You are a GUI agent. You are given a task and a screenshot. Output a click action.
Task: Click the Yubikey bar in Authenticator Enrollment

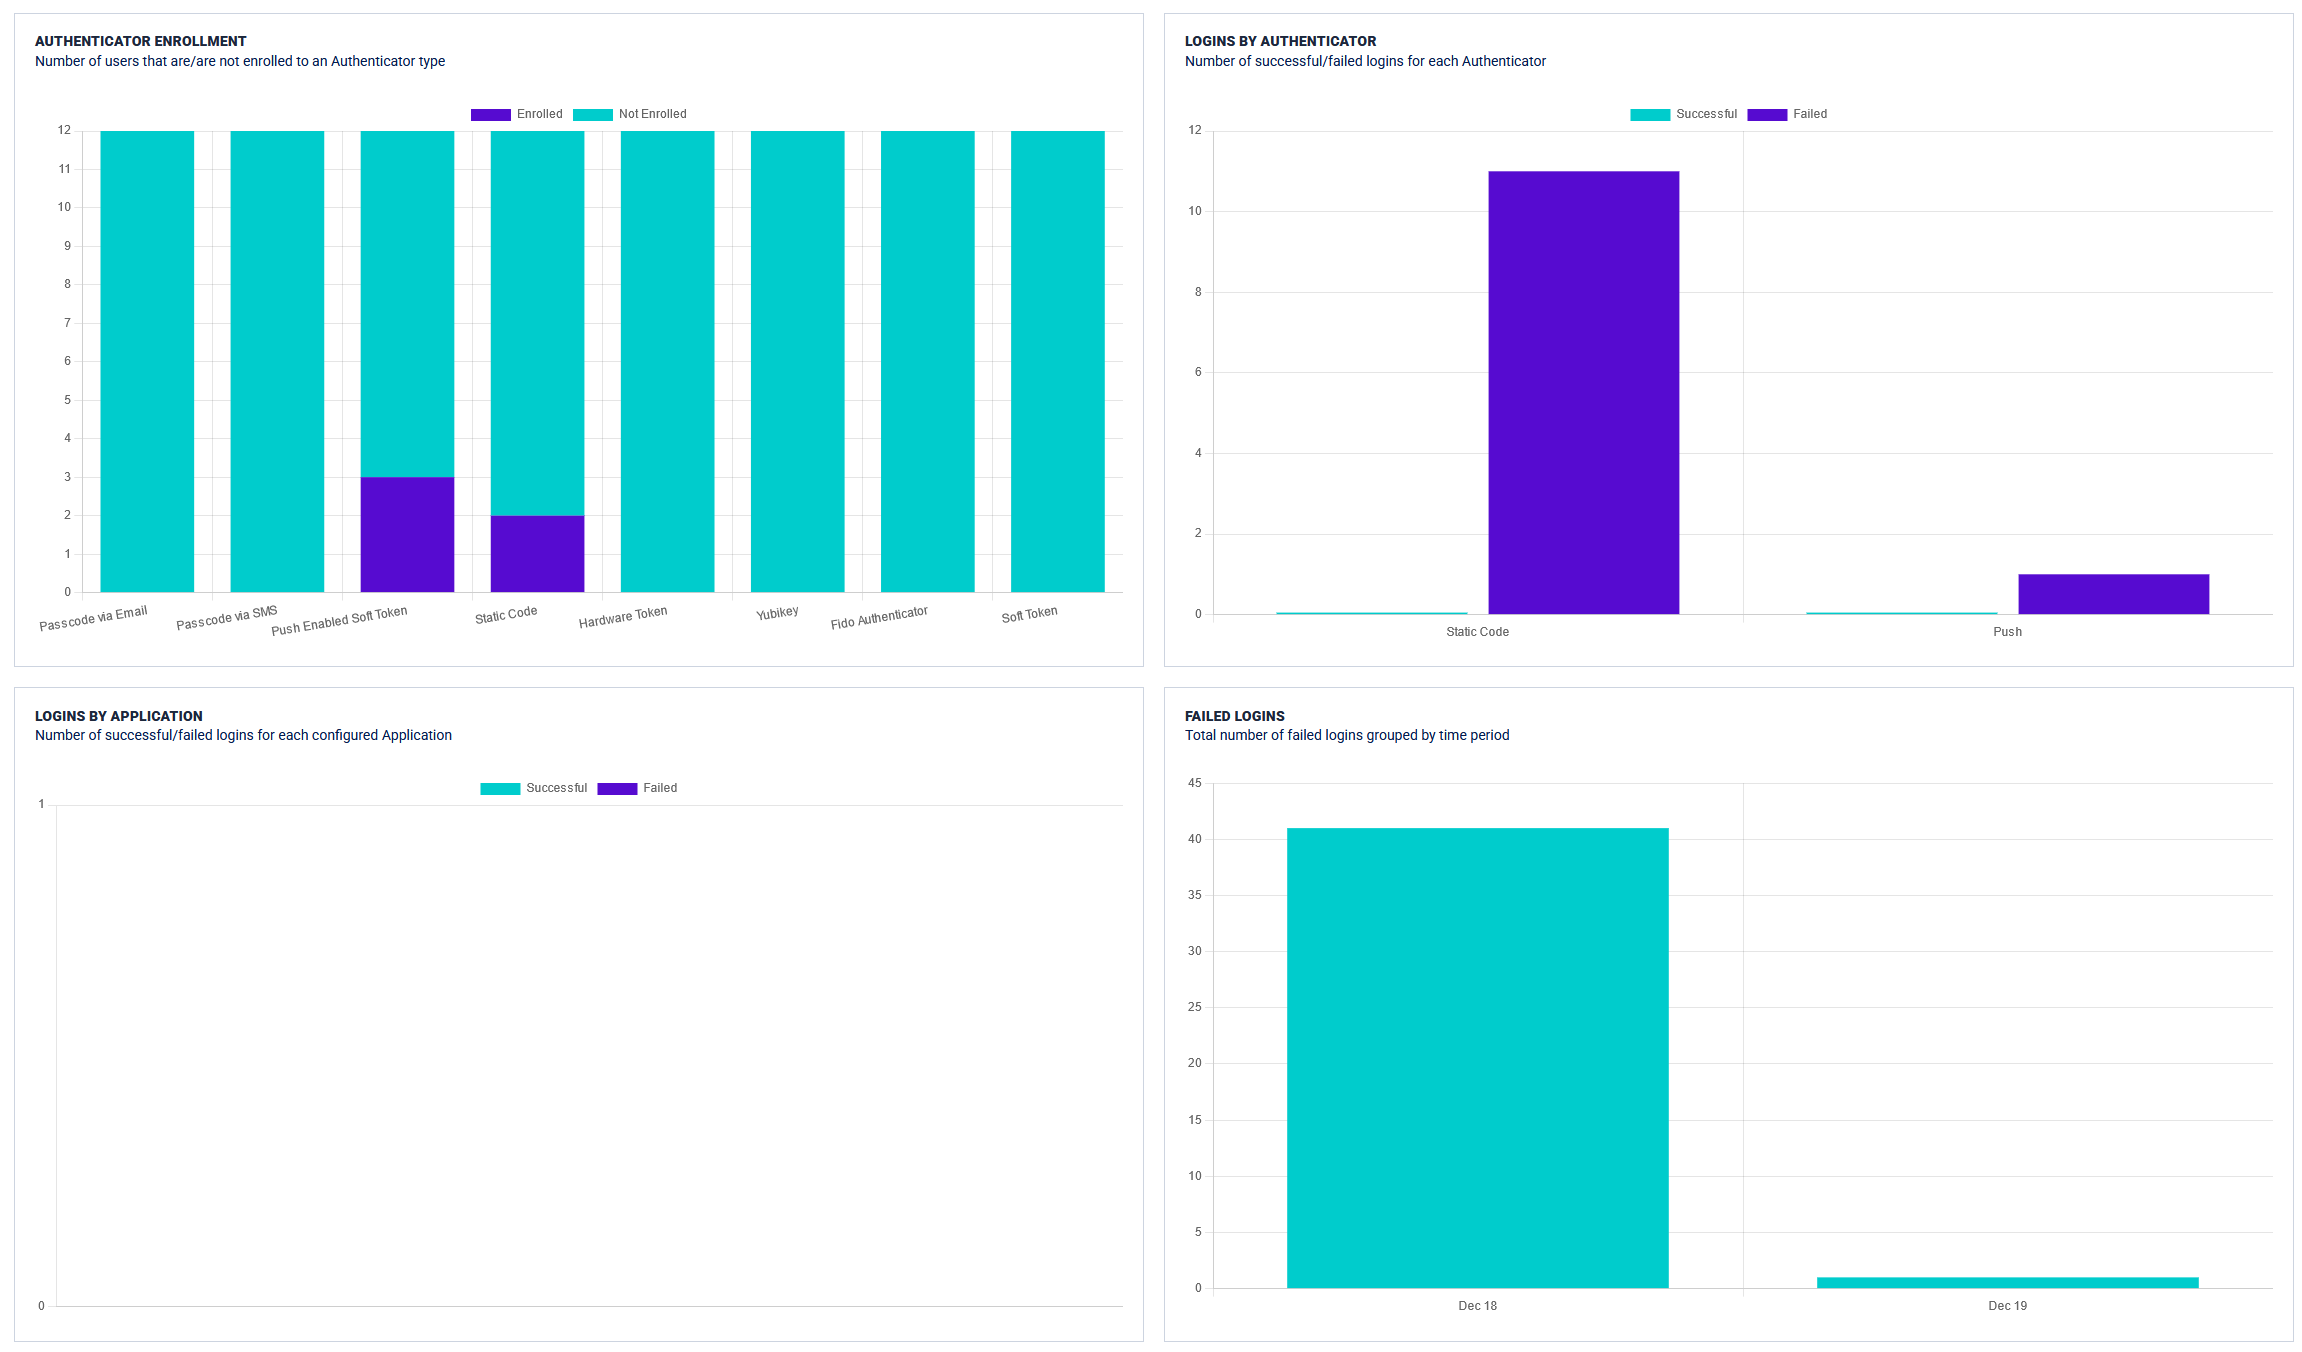[x=797, y=360]
